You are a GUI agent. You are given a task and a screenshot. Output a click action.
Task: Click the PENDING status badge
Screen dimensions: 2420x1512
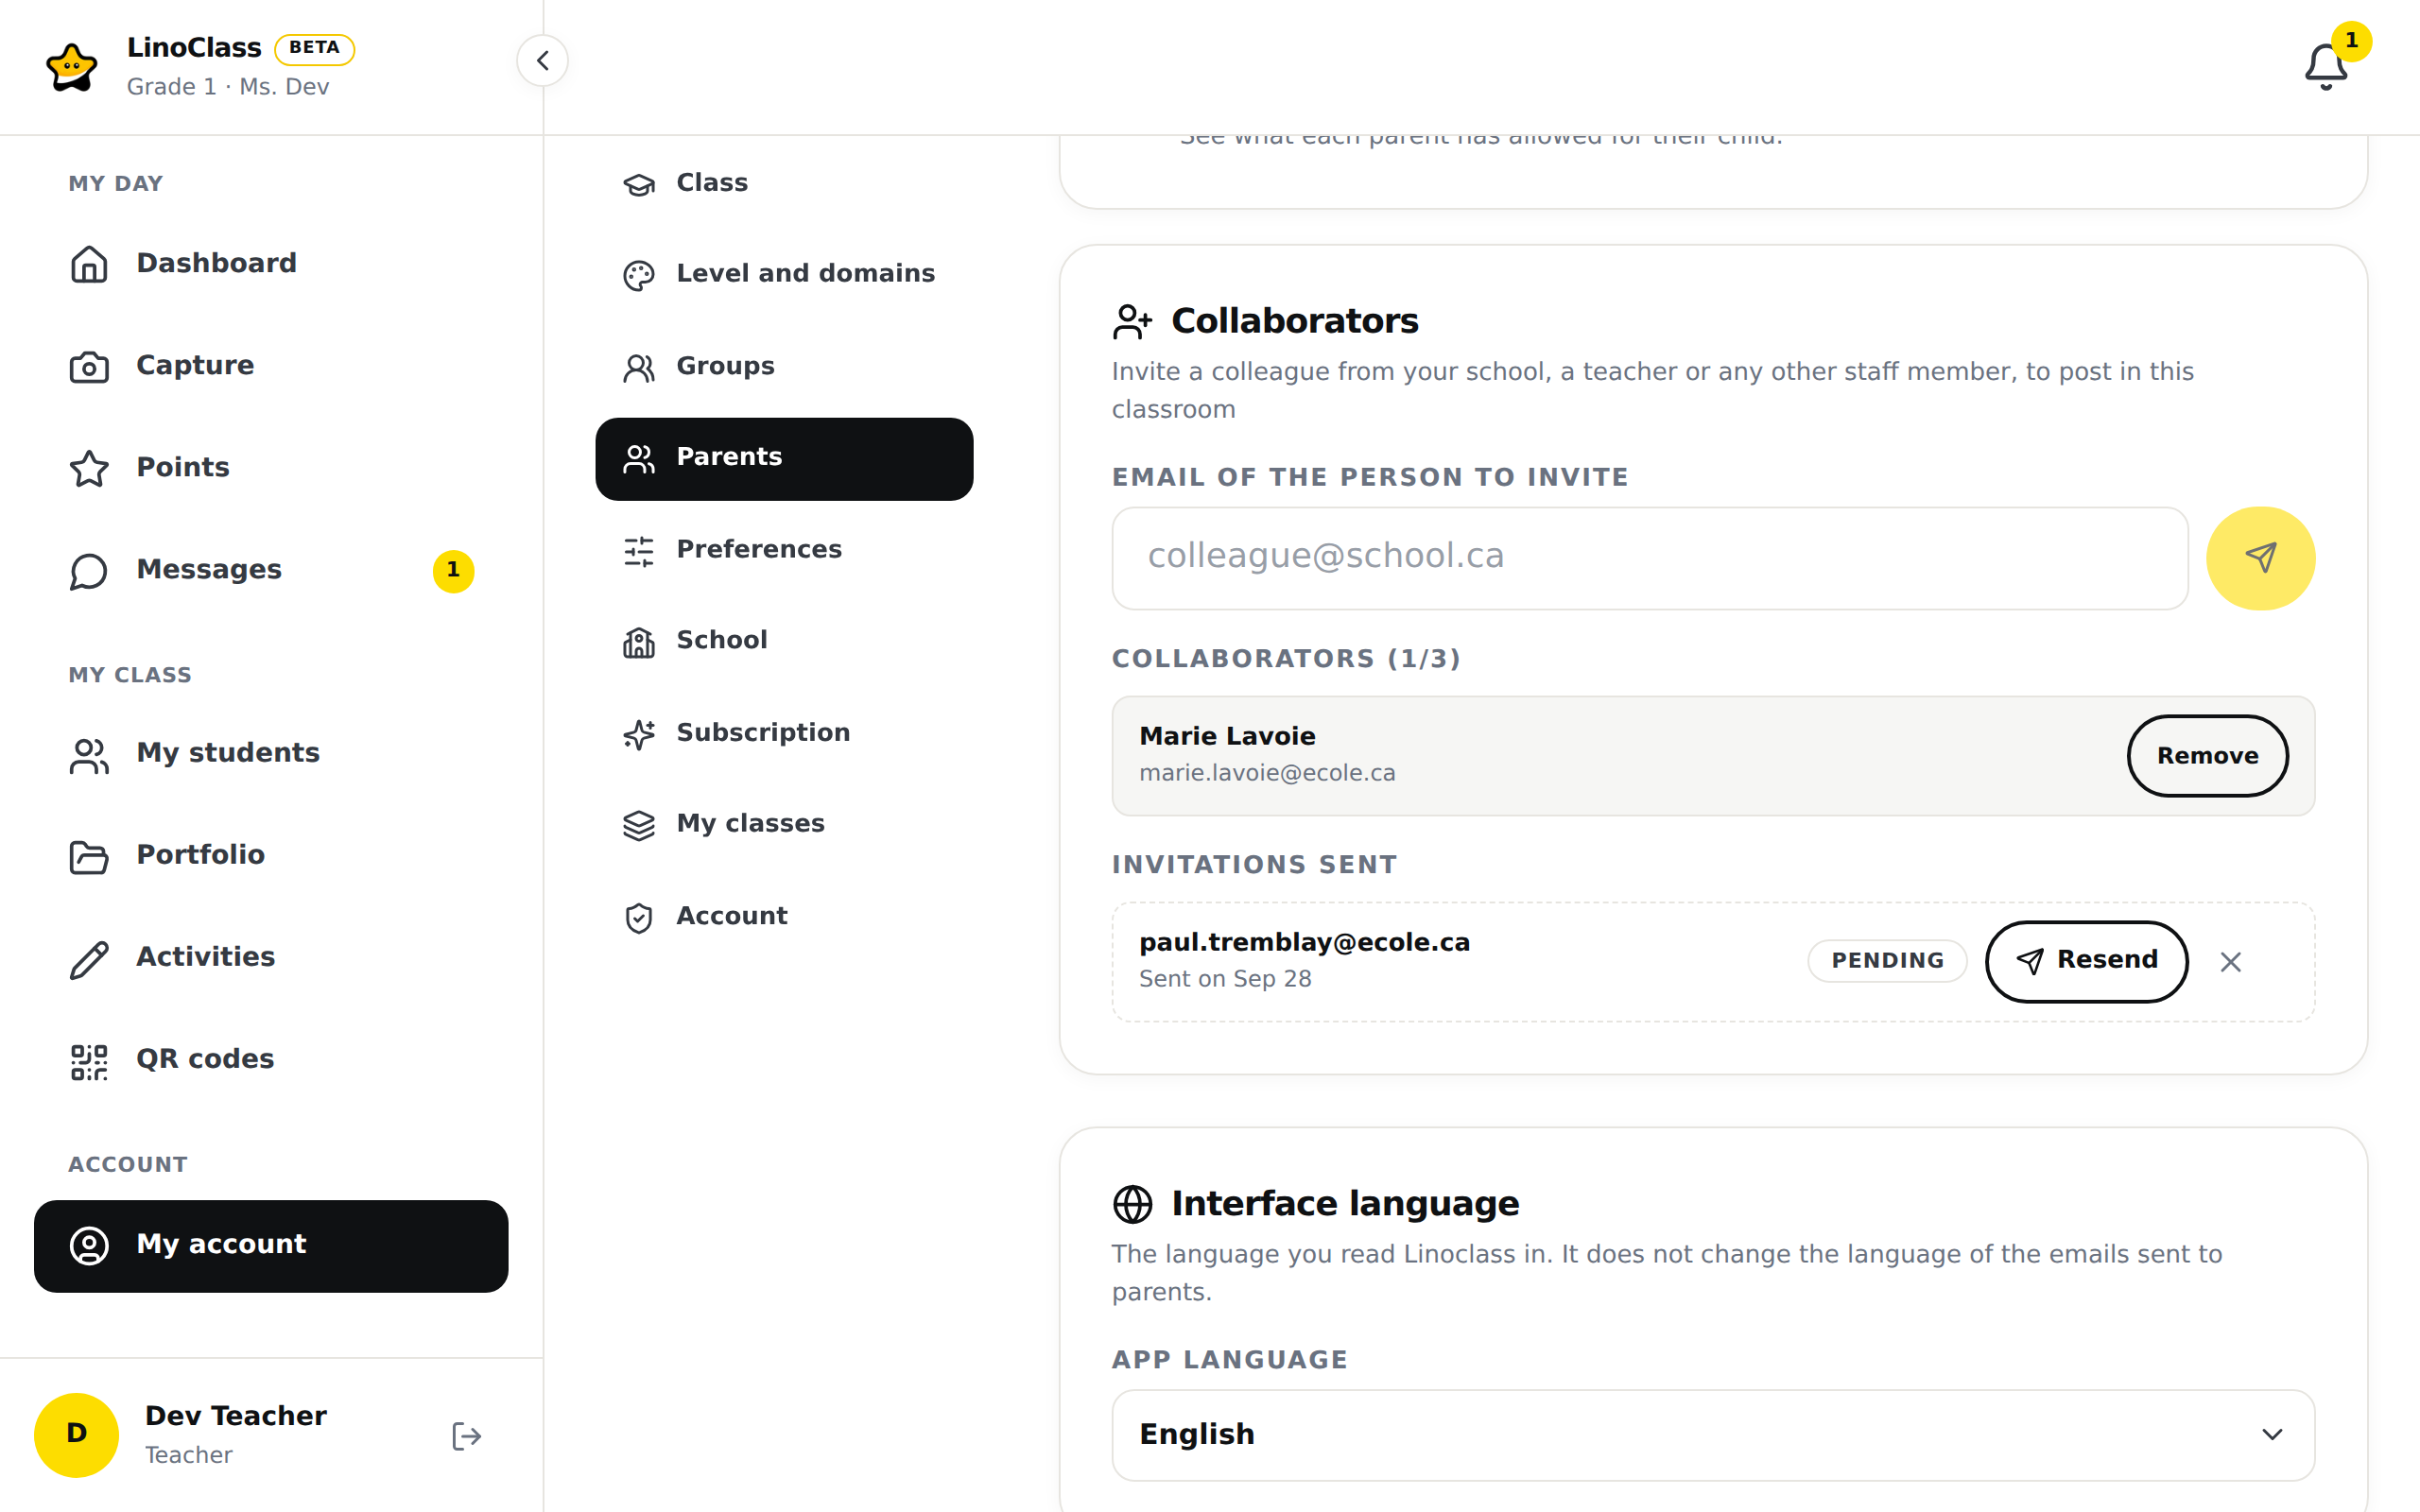click(x=1886, y=961)
